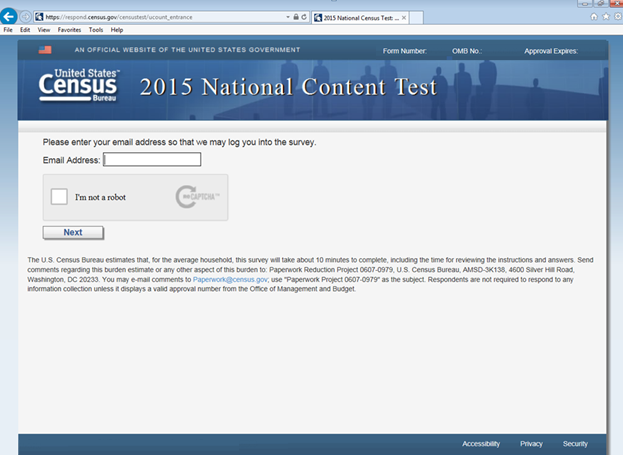
Task: Check the I'm not a robot checkbox
Action: point(59,197)
